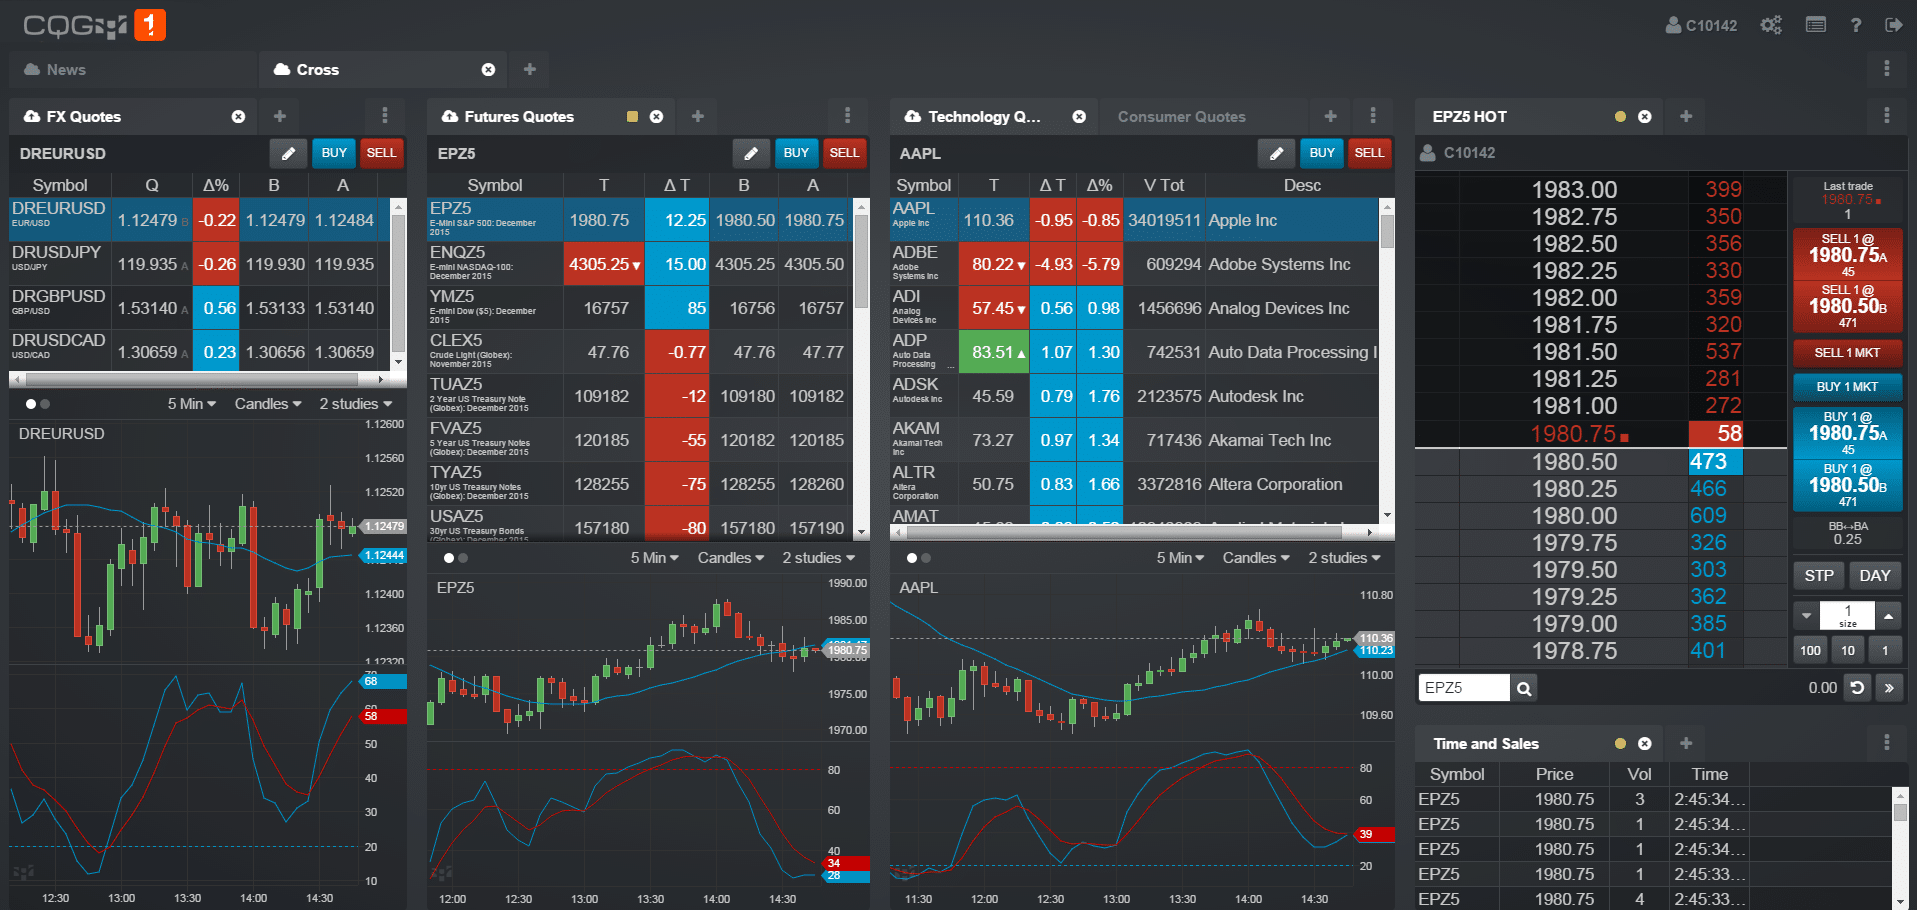Screen dimensions: 1917x910
Task: Open the Futures Quotes panel options menu
Action: (847, 116)
